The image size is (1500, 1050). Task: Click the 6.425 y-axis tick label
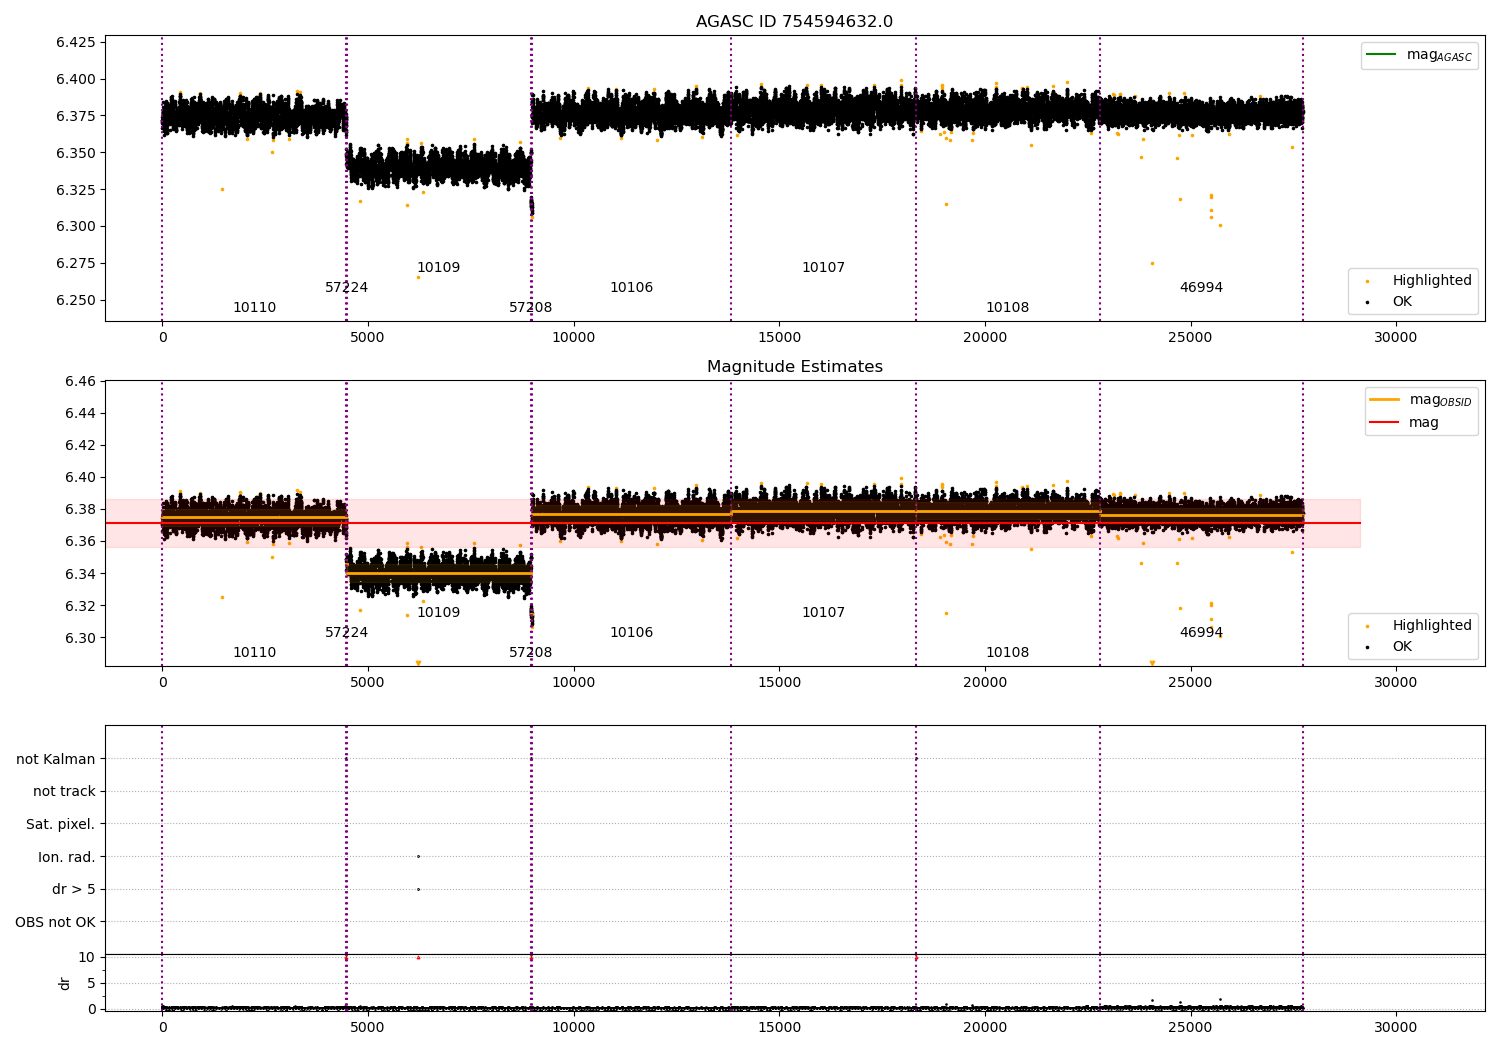click(x=76, y=42)
